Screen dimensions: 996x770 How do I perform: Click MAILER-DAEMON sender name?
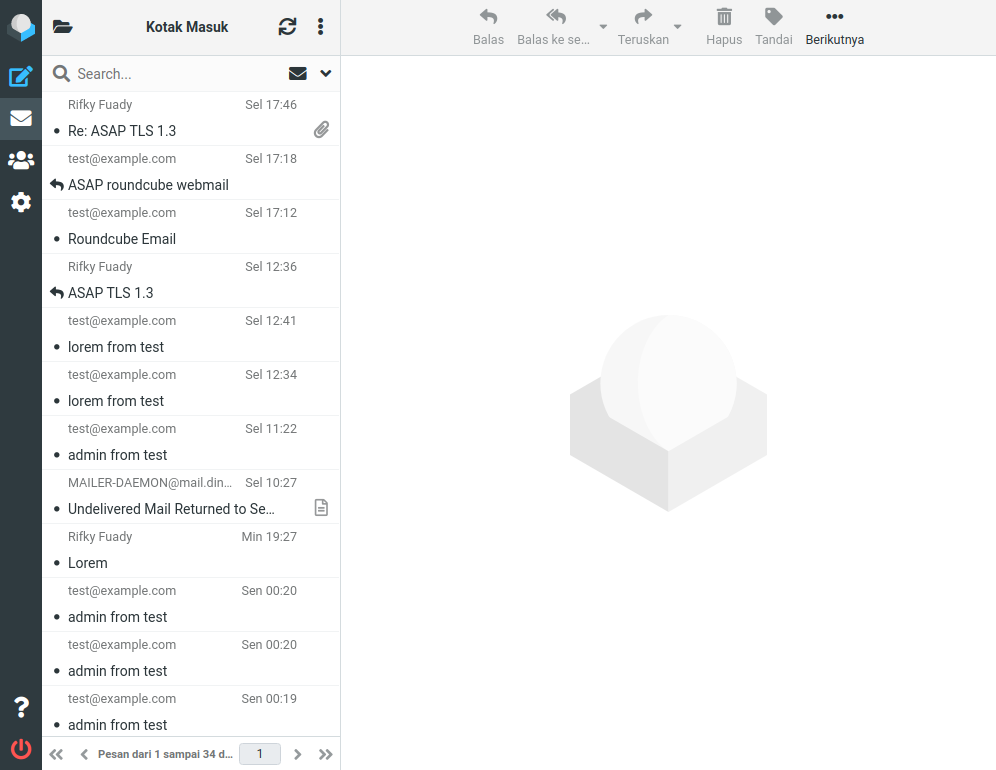click(x=150, y=482)
